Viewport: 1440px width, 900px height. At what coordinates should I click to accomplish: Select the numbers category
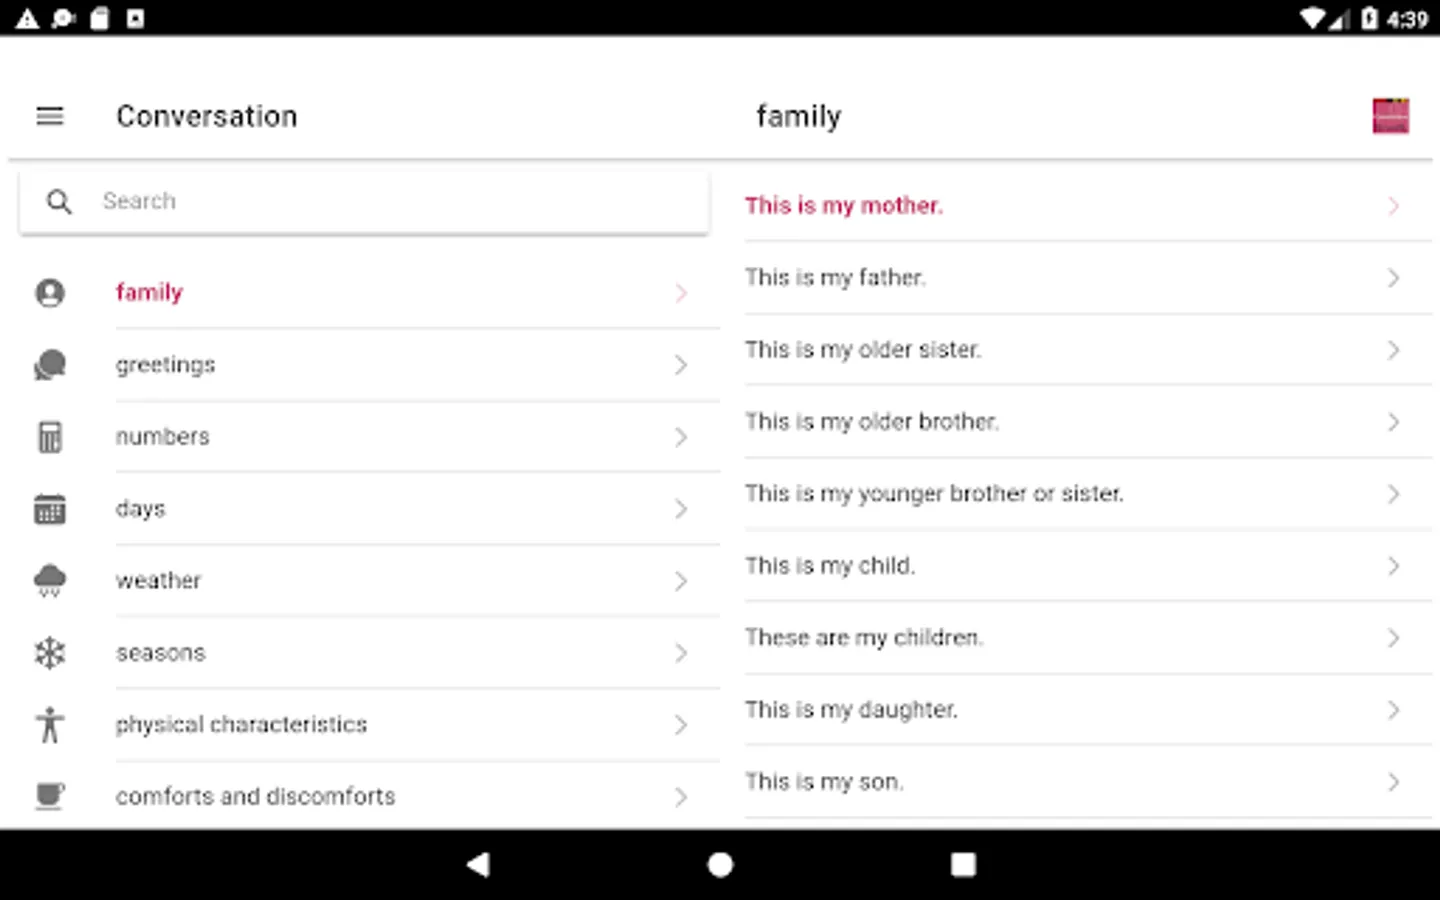tap(163, 437)
